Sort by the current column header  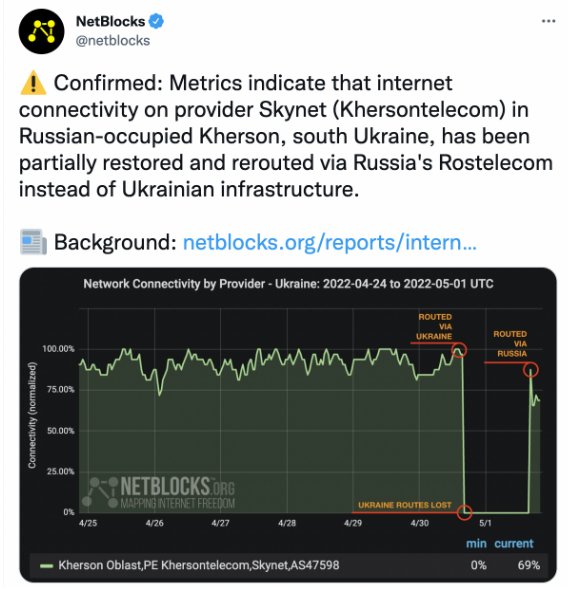click(514, 543)
